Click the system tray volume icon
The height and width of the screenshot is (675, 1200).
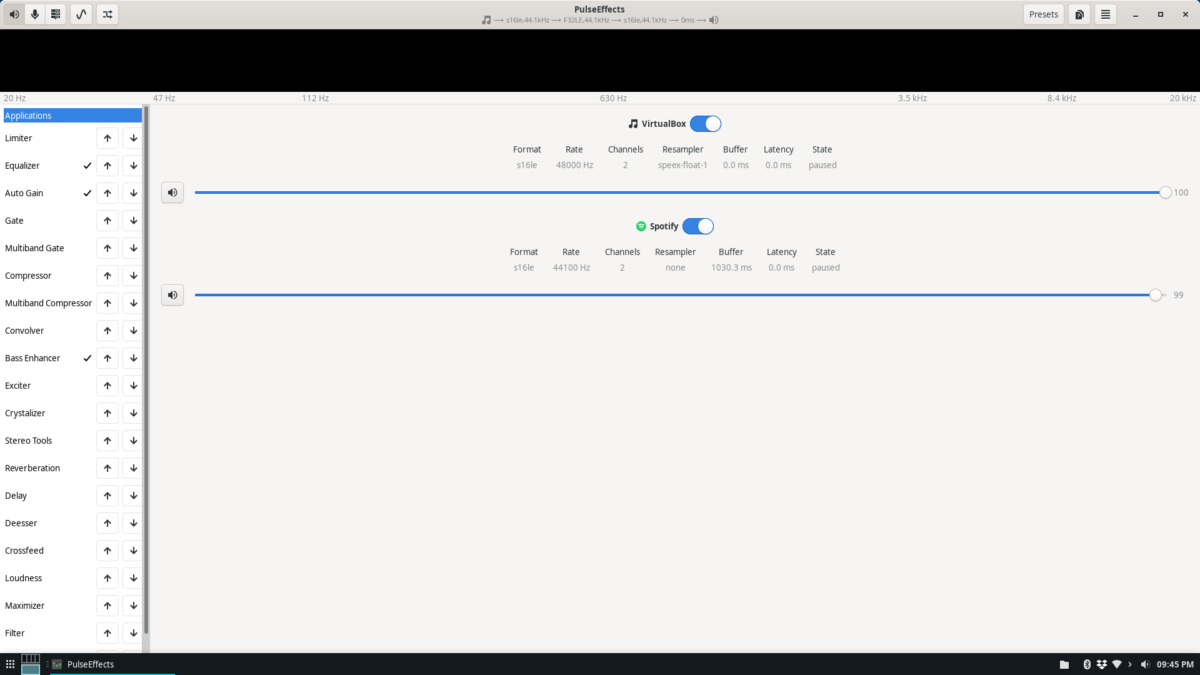point(1143,663)
